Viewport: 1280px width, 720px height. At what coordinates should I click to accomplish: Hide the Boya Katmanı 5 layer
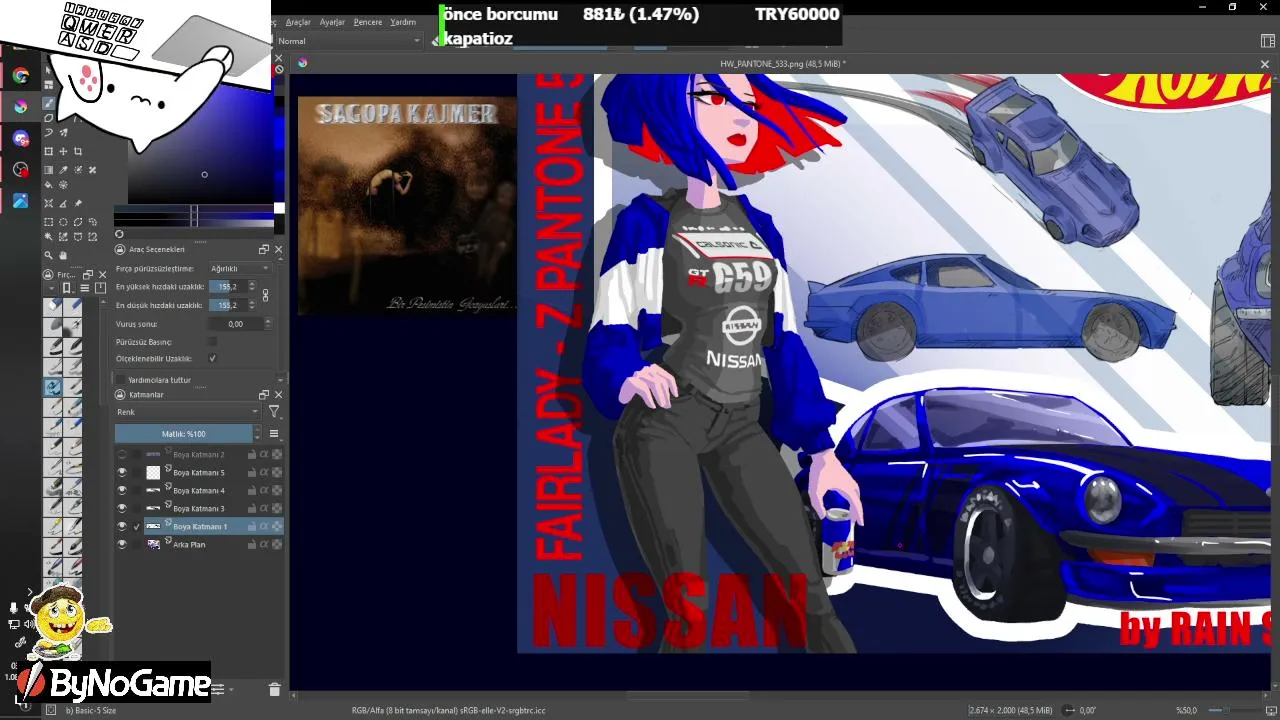click(x=122, y=472)
